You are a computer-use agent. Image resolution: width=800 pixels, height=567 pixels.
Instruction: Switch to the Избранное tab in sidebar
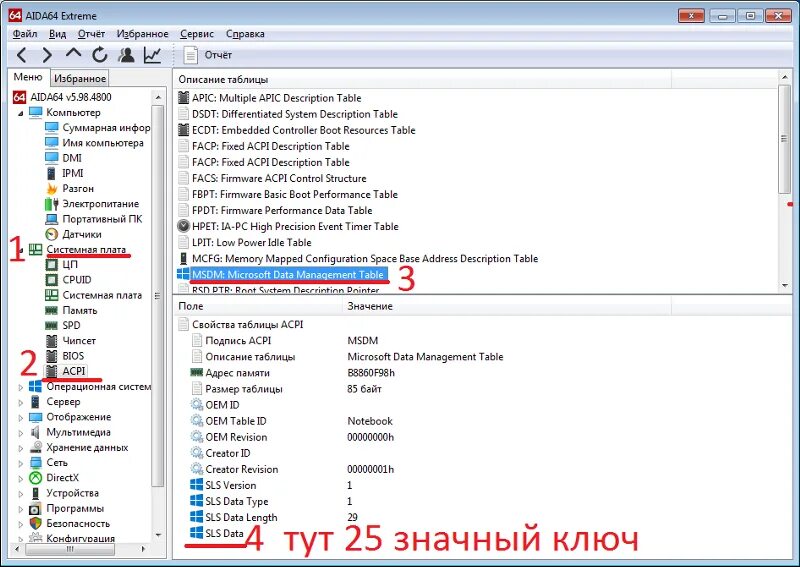[80, 79]
